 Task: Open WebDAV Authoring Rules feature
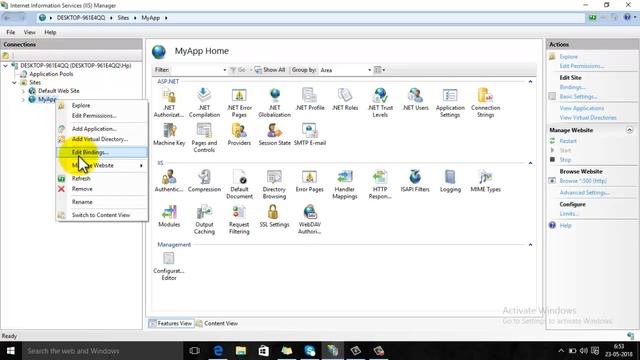(x=310, y=219)
